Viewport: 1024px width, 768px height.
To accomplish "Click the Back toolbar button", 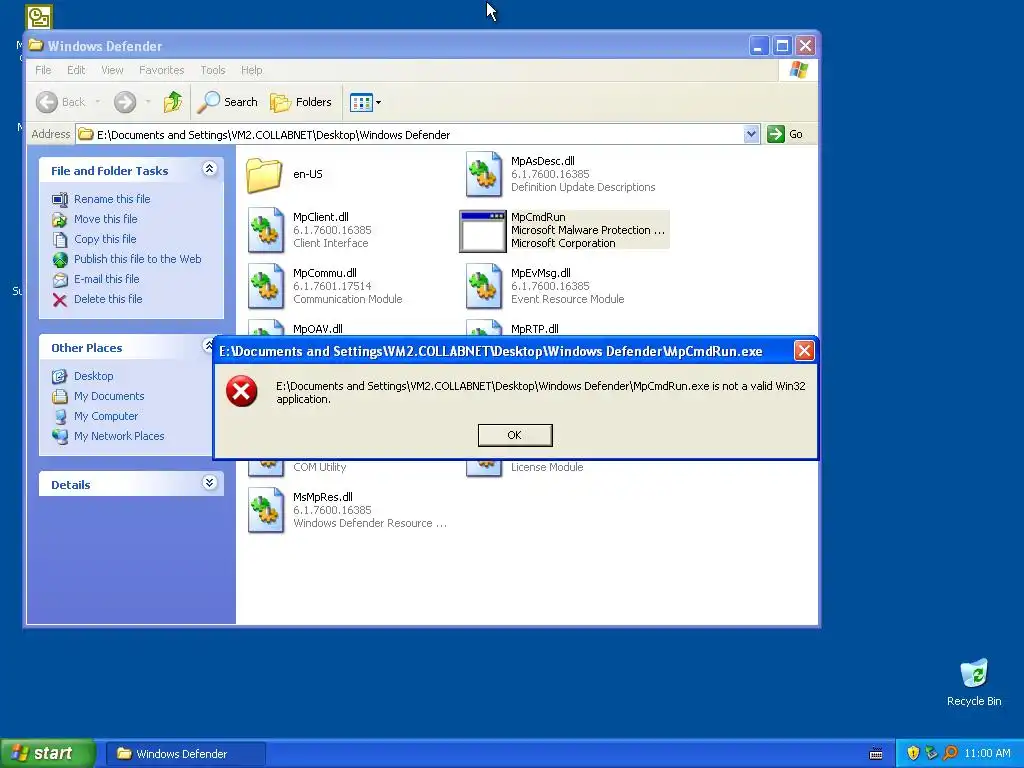I will click(61, 102).
